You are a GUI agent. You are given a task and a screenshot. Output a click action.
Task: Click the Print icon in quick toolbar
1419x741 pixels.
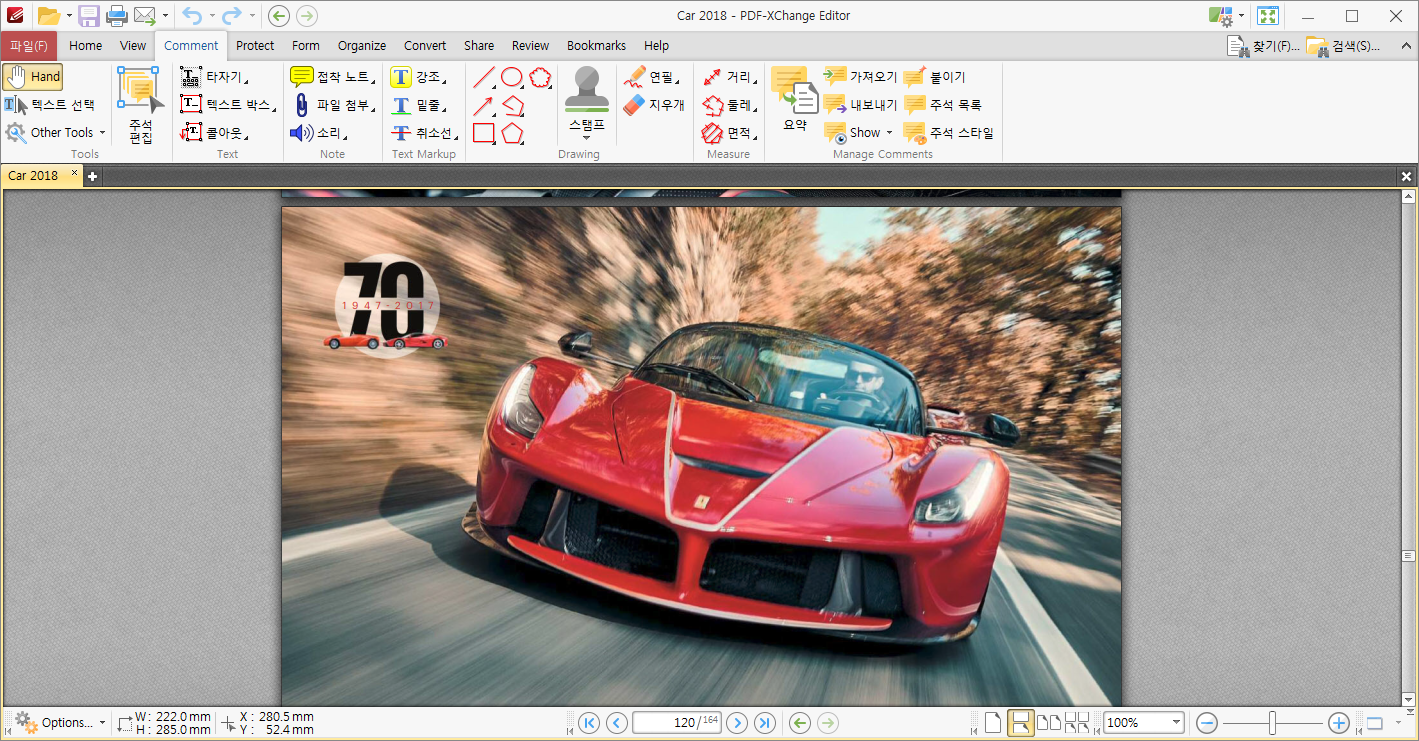pyautogui.click(x=116, y=15)
